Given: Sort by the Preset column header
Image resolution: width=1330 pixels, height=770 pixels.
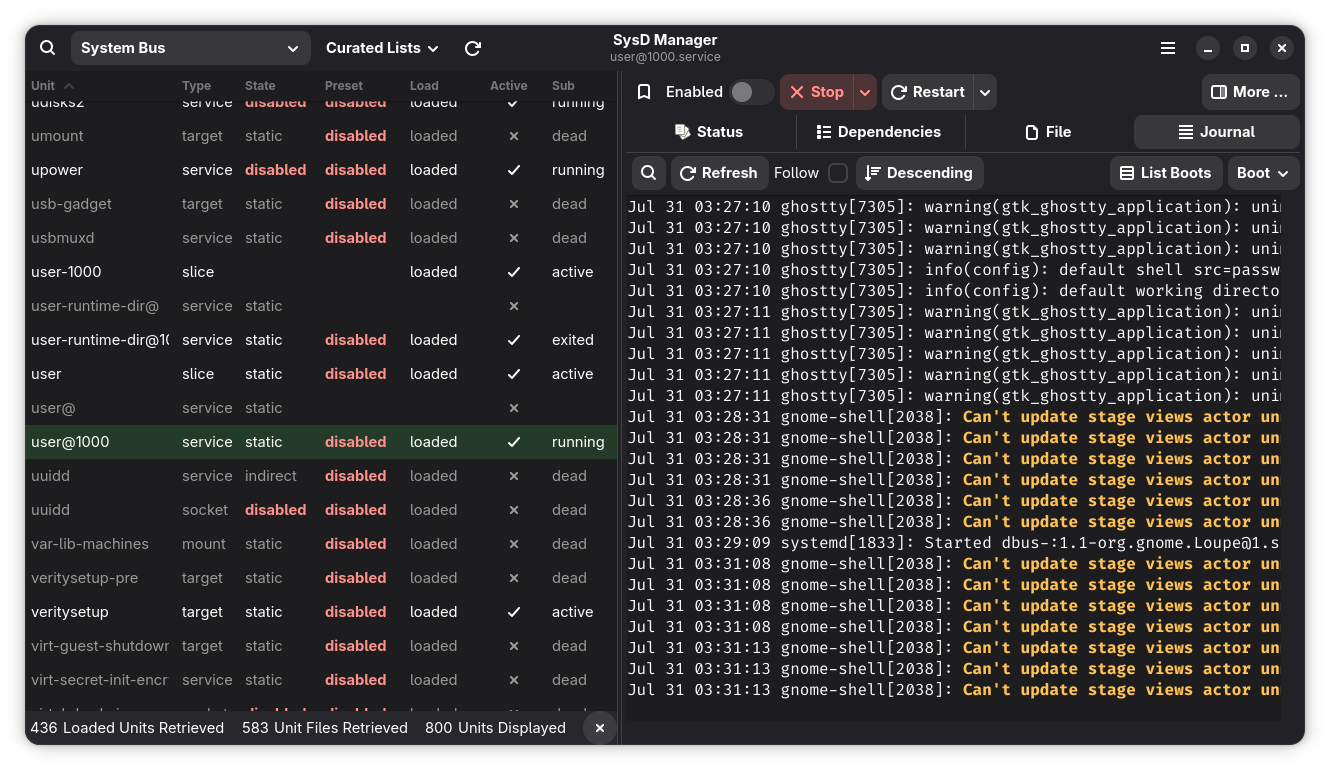Looking at the screenshot, I should click(x=344, y=86).
